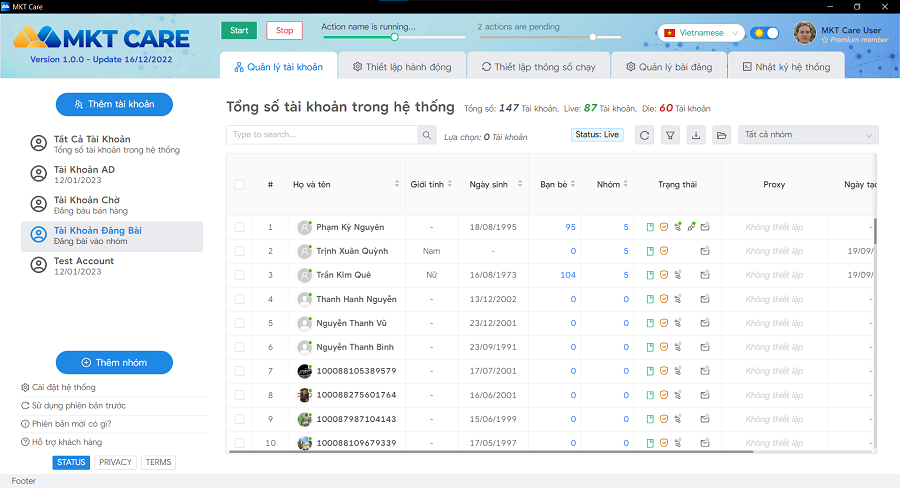The width and height of the screenshot is (900, 488).
Task: Click the proxy chain icon for Nguyễn Thanh Bình
Action: 678,347
